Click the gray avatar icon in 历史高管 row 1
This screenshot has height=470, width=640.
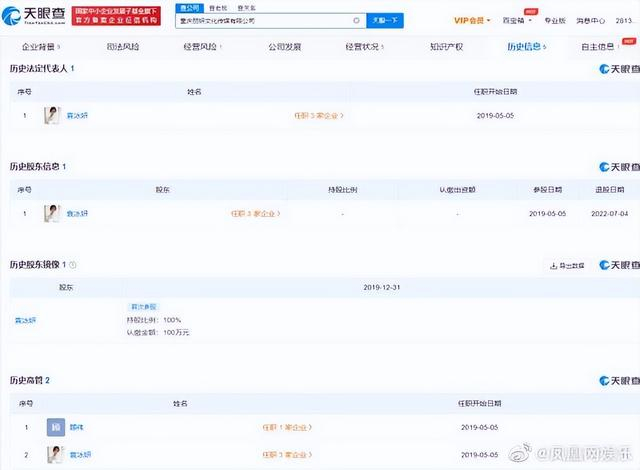pyautogui.click(x=55, y=427)
